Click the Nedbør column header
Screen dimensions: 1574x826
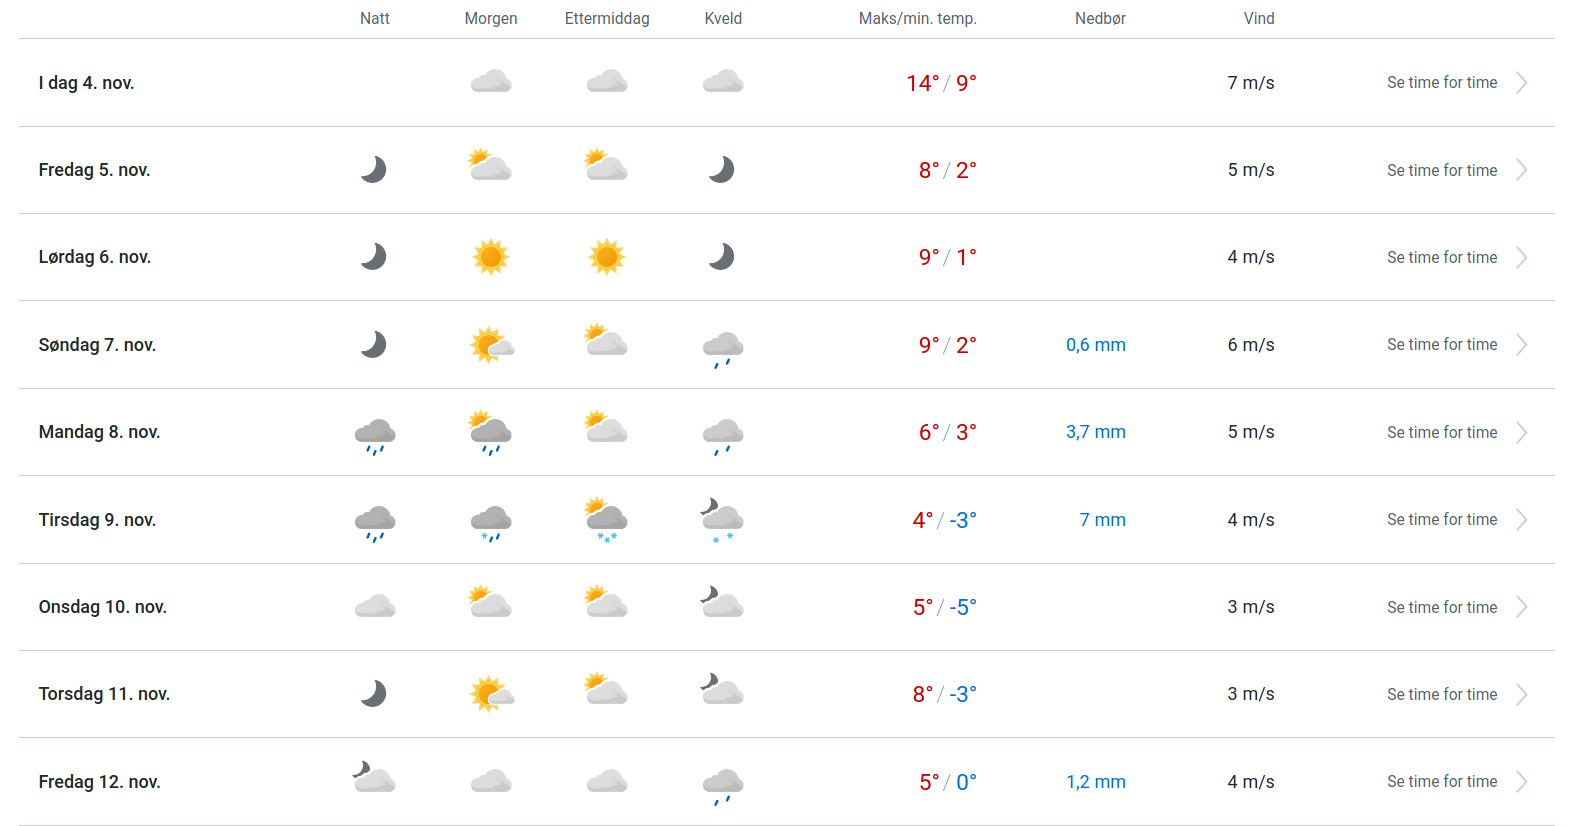tap(1100, 18)
